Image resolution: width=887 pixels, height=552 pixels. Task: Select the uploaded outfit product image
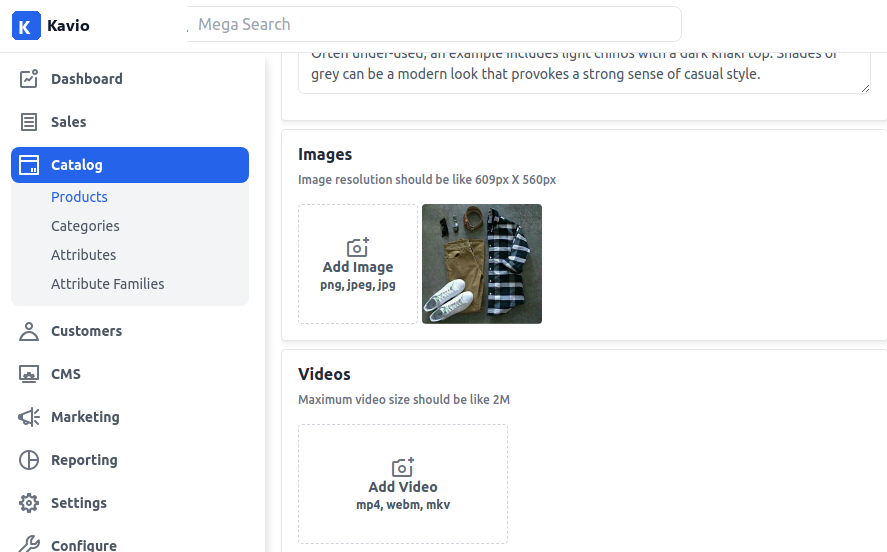(482, 264)
